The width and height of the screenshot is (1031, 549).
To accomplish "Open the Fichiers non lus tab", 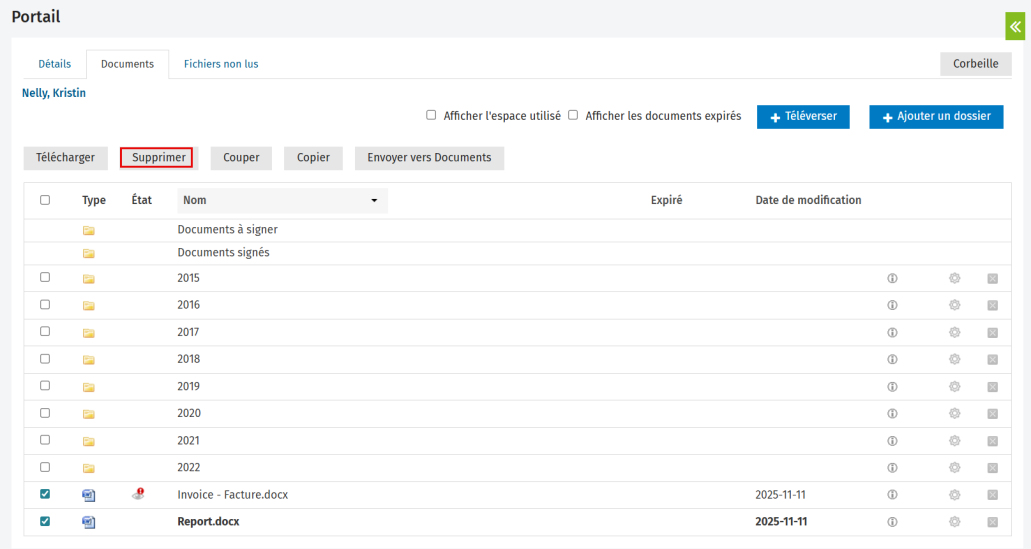I will [221, 64].
